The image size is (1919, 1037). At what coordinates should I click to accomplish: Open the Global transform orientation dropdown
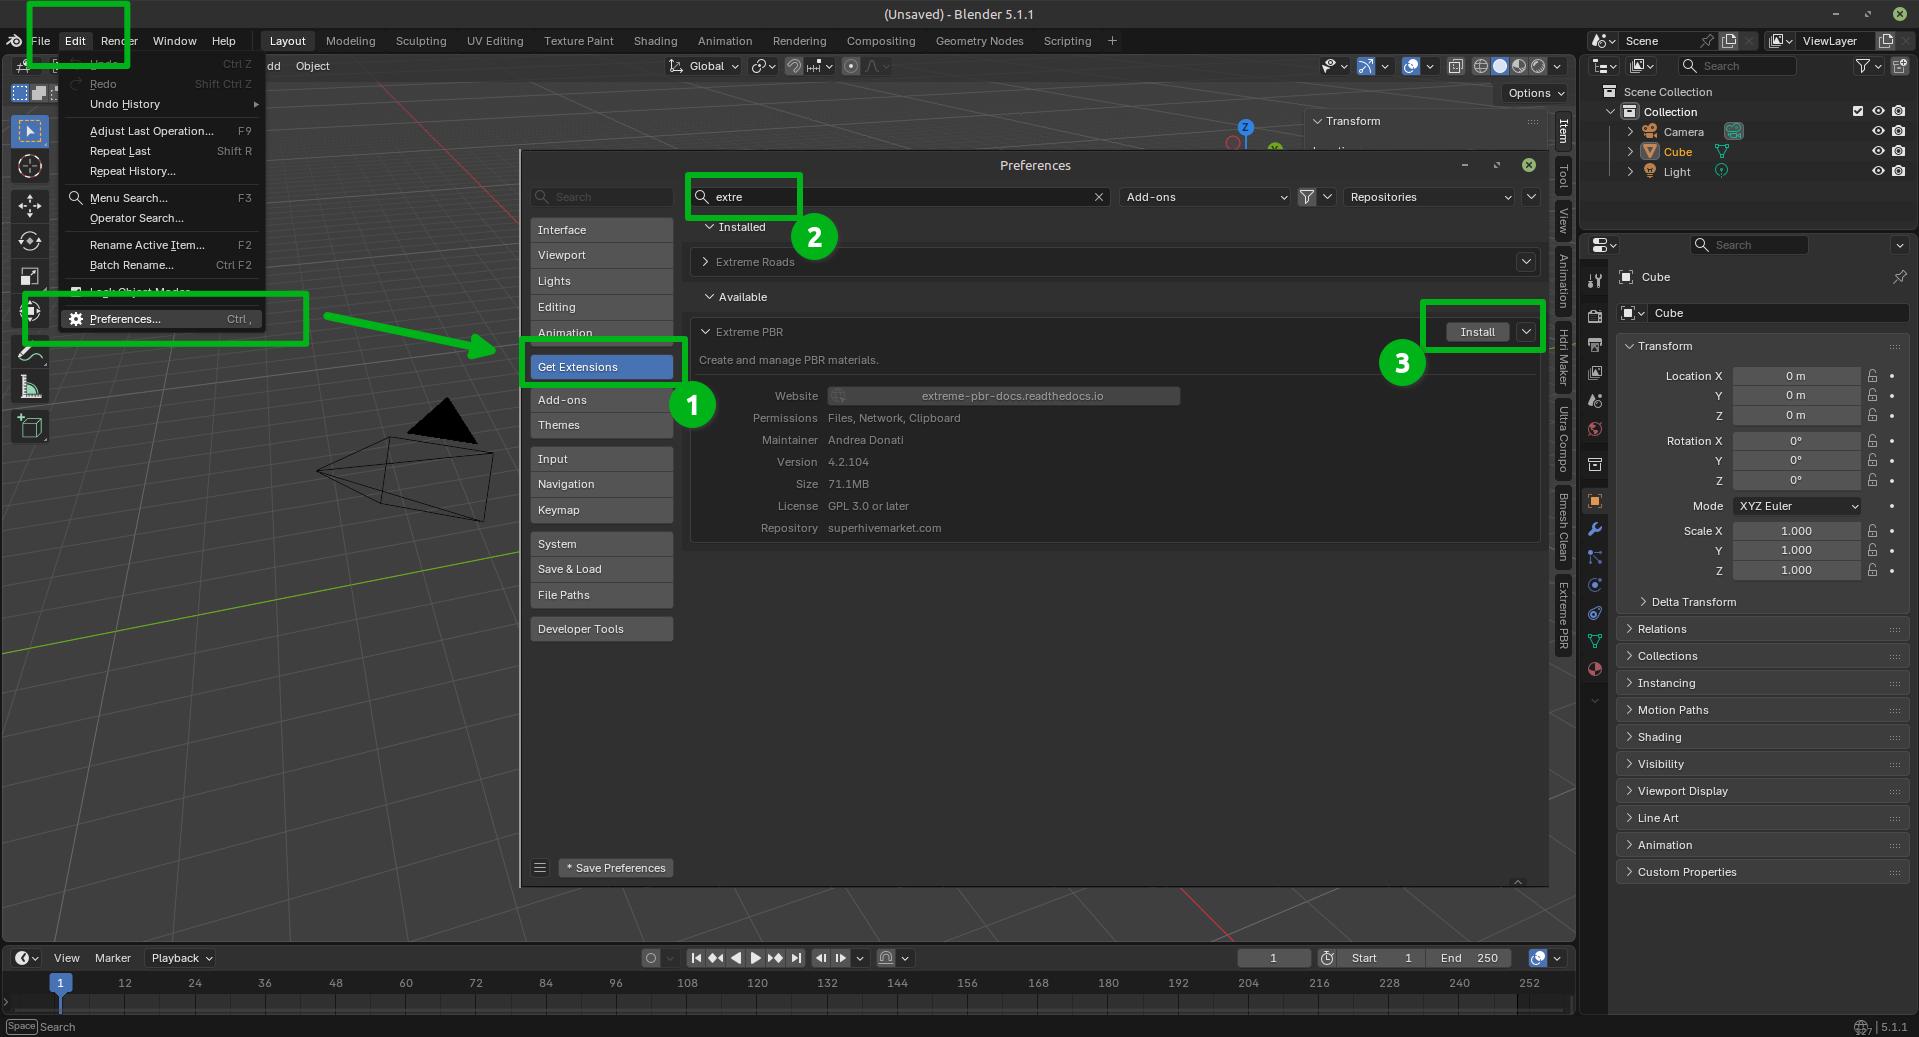(705, 66)
